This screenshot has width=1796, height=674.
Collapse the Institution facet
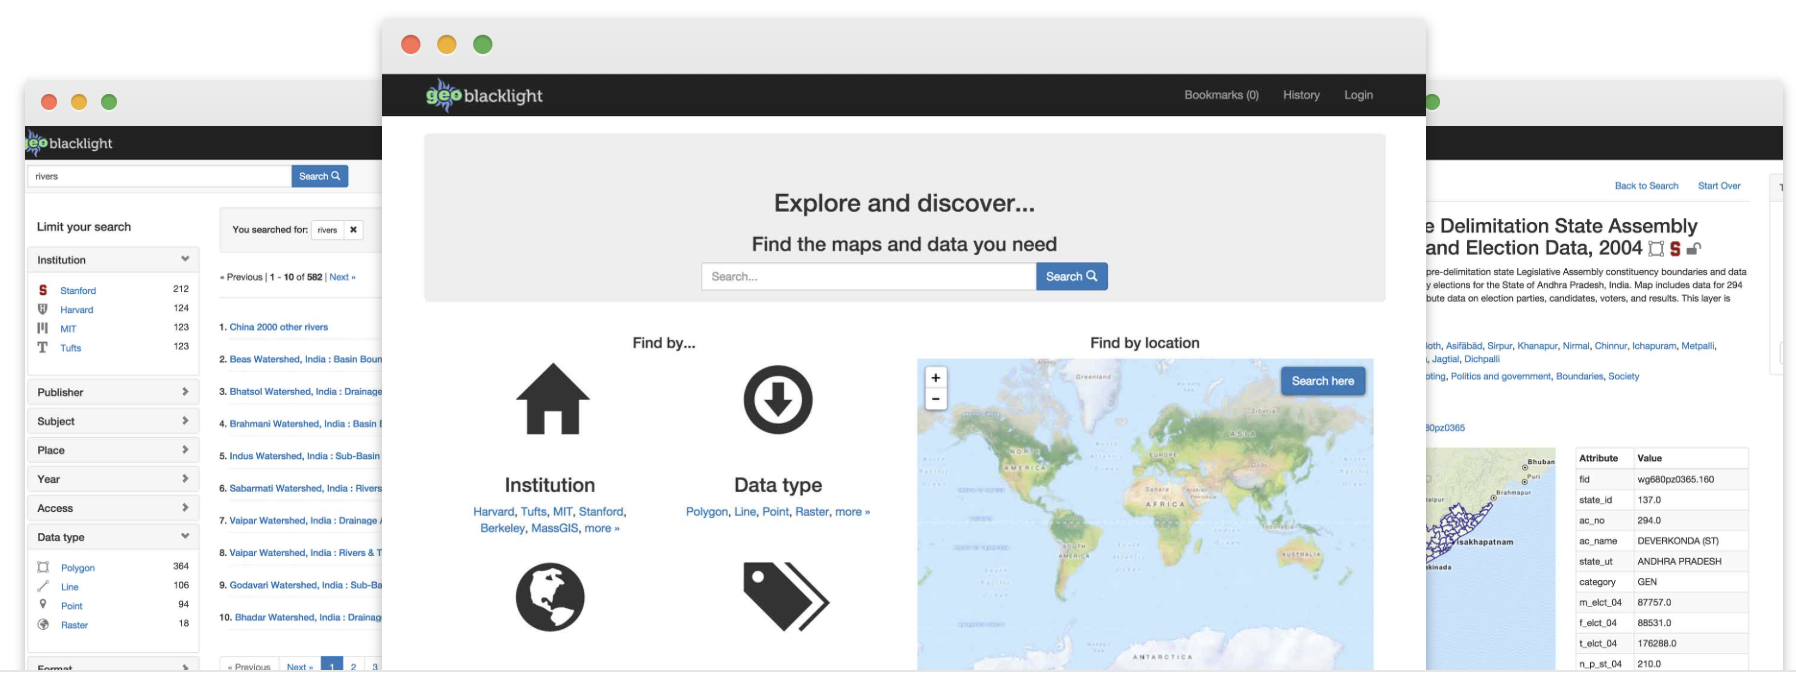tap(112, 260)
